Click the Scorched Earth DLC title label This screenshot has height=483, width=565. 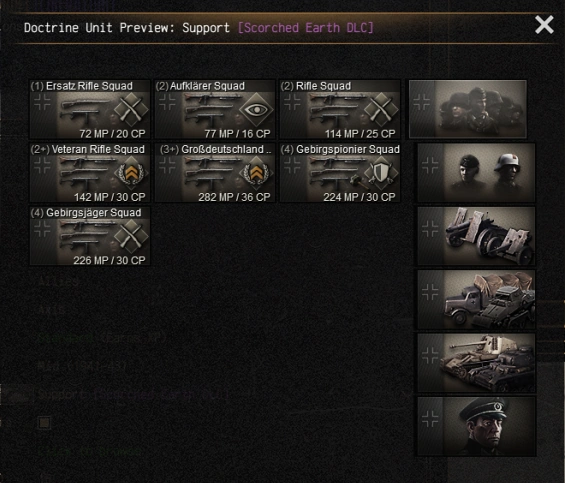pos(306,28)
